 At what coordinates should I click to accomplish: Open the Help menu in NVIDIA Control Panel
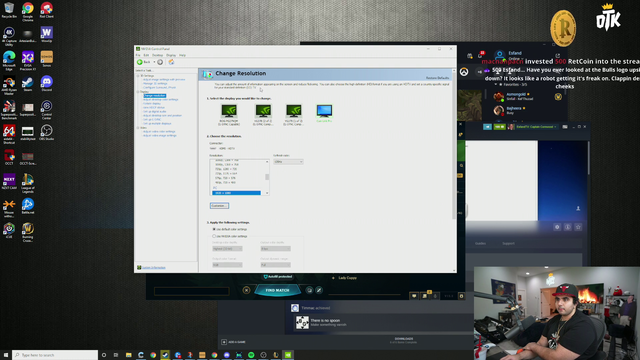coord(182,55)
